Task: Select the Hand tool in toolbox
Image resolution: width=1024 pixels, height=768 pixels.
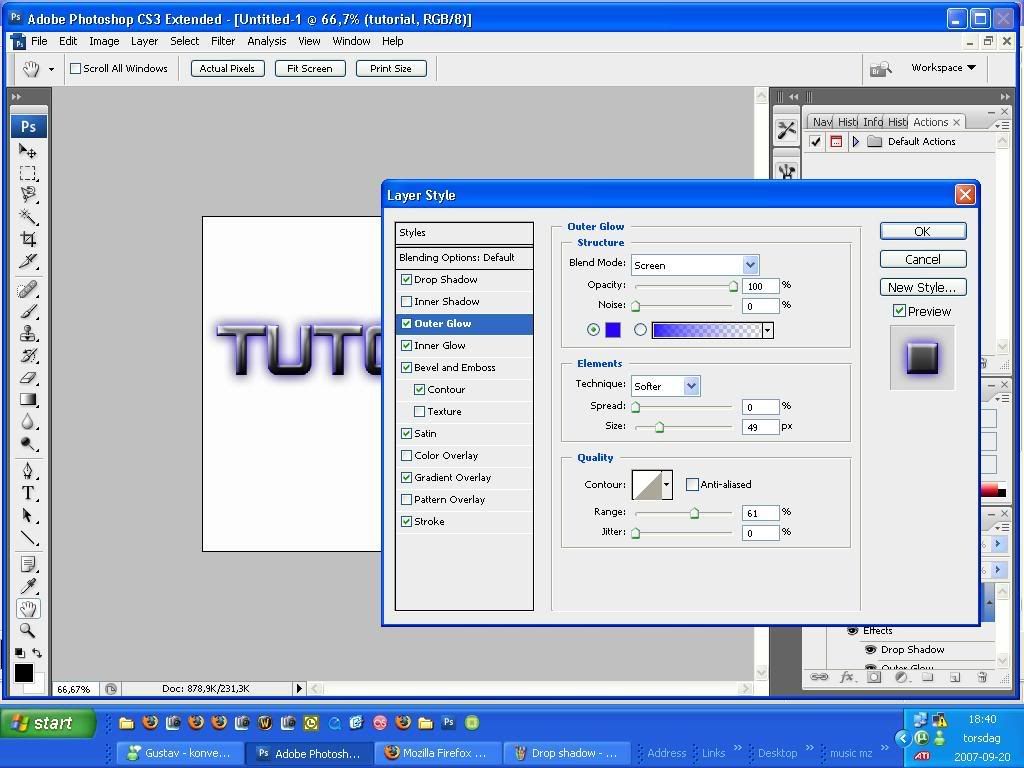Action: [27, 609]
